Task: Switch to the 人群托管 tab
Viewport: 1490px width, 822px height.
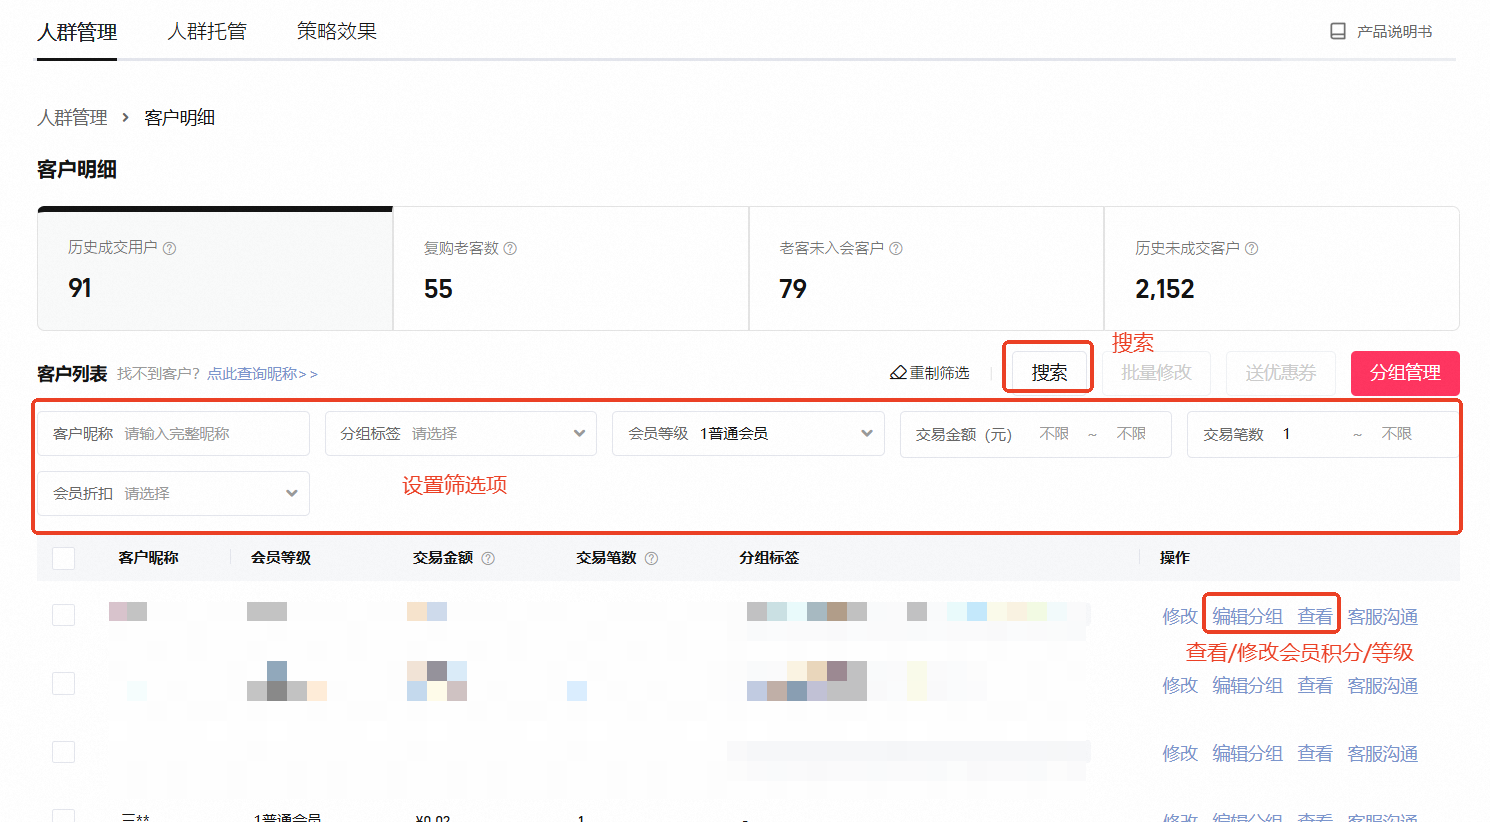Action: [x=207, y=32]
